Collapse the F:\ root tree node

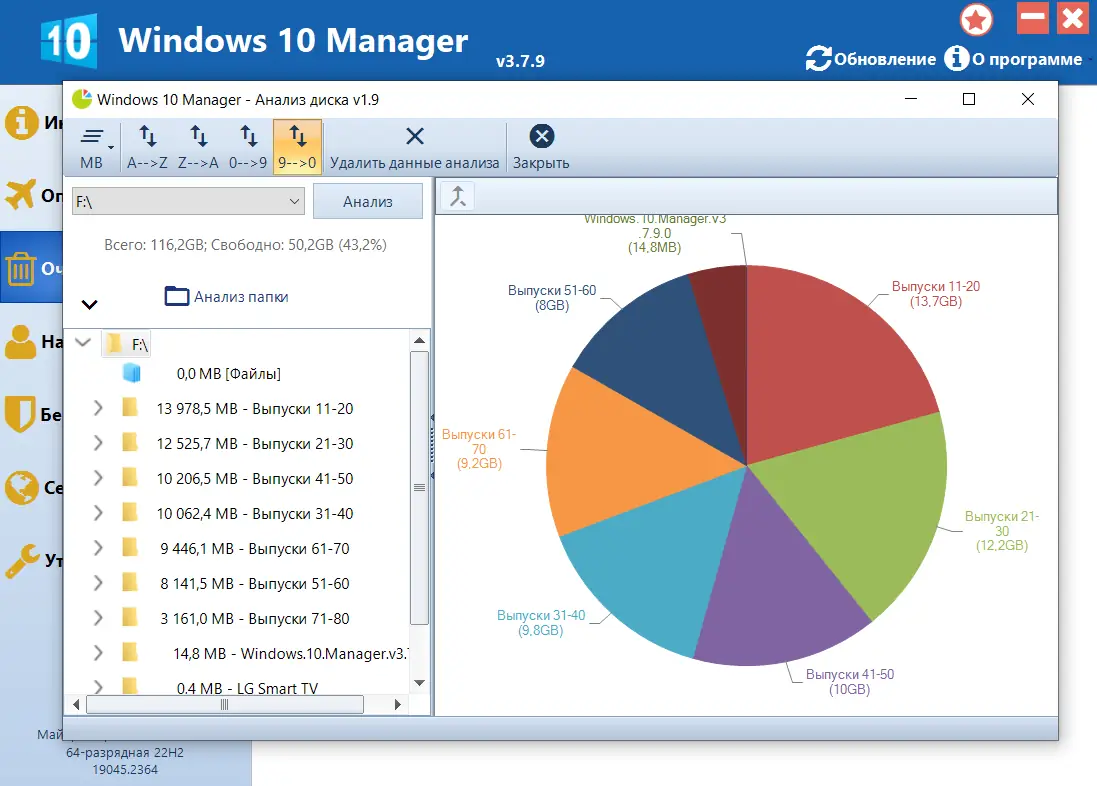[x=83, y=342]
